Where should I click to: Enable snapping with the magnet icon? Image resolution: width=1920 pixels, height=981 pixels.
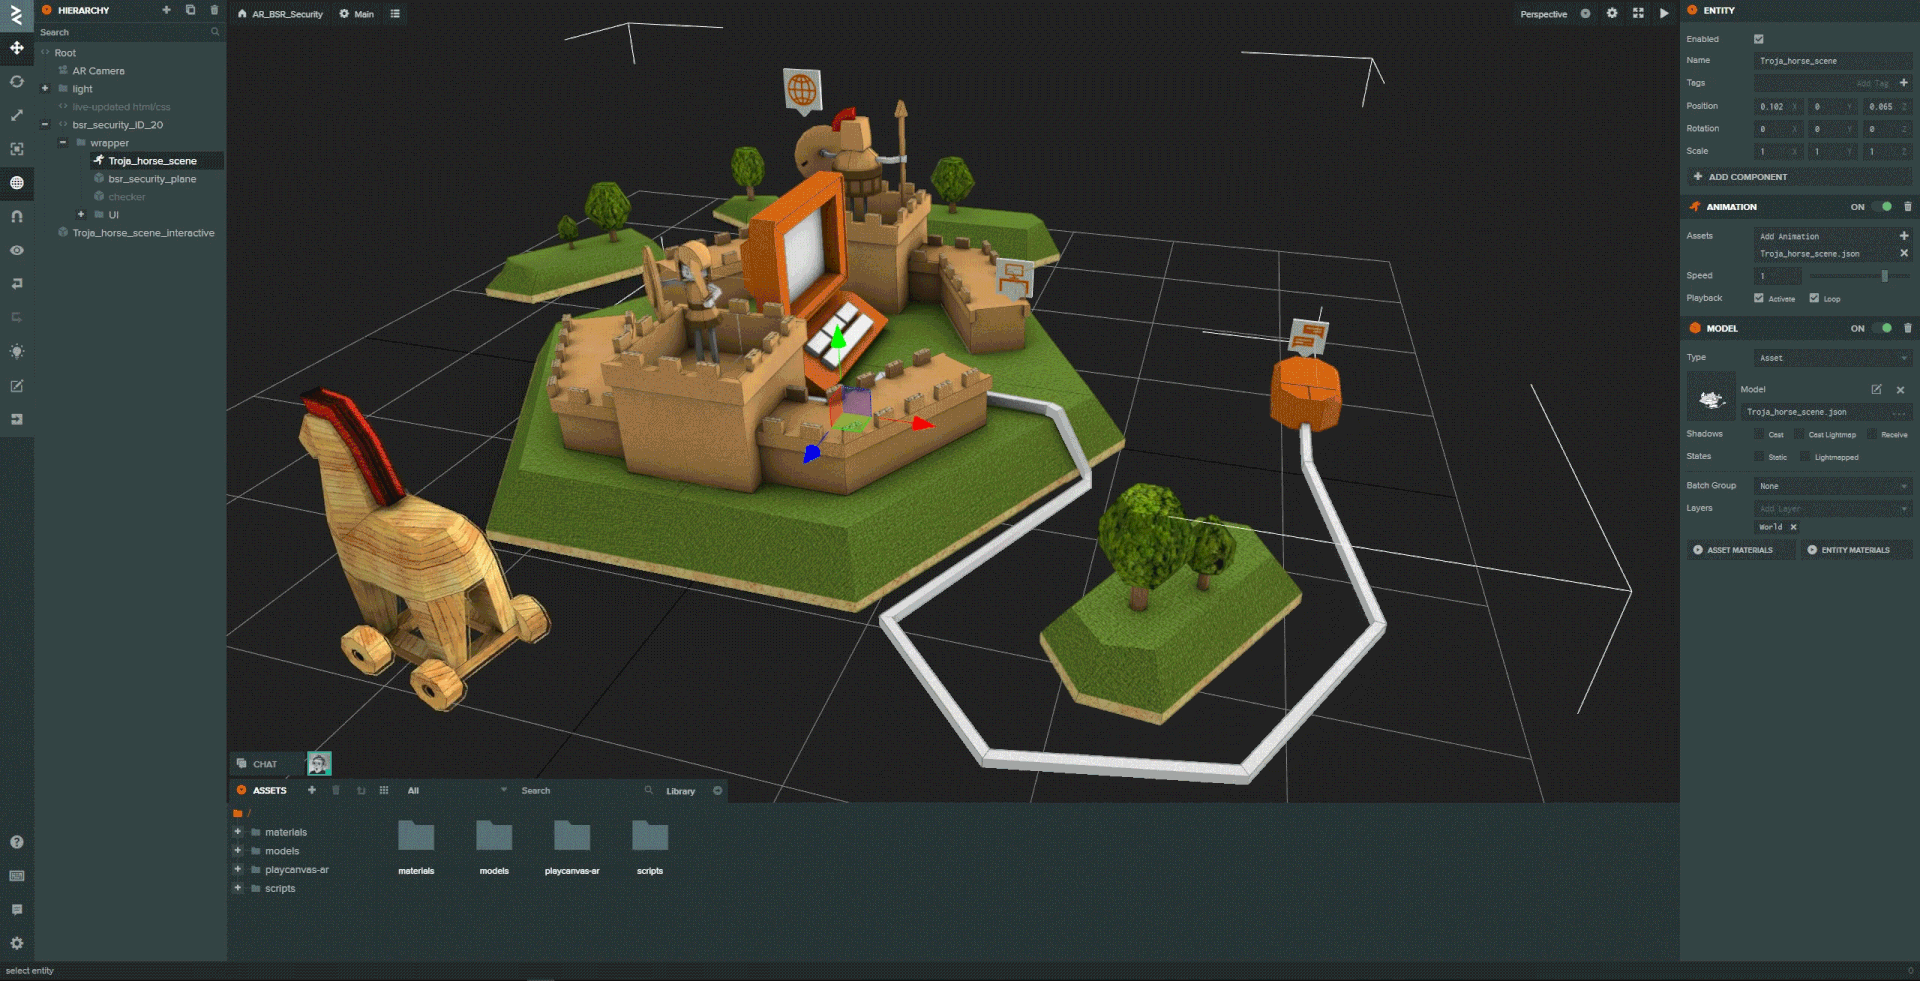[17, 215]
